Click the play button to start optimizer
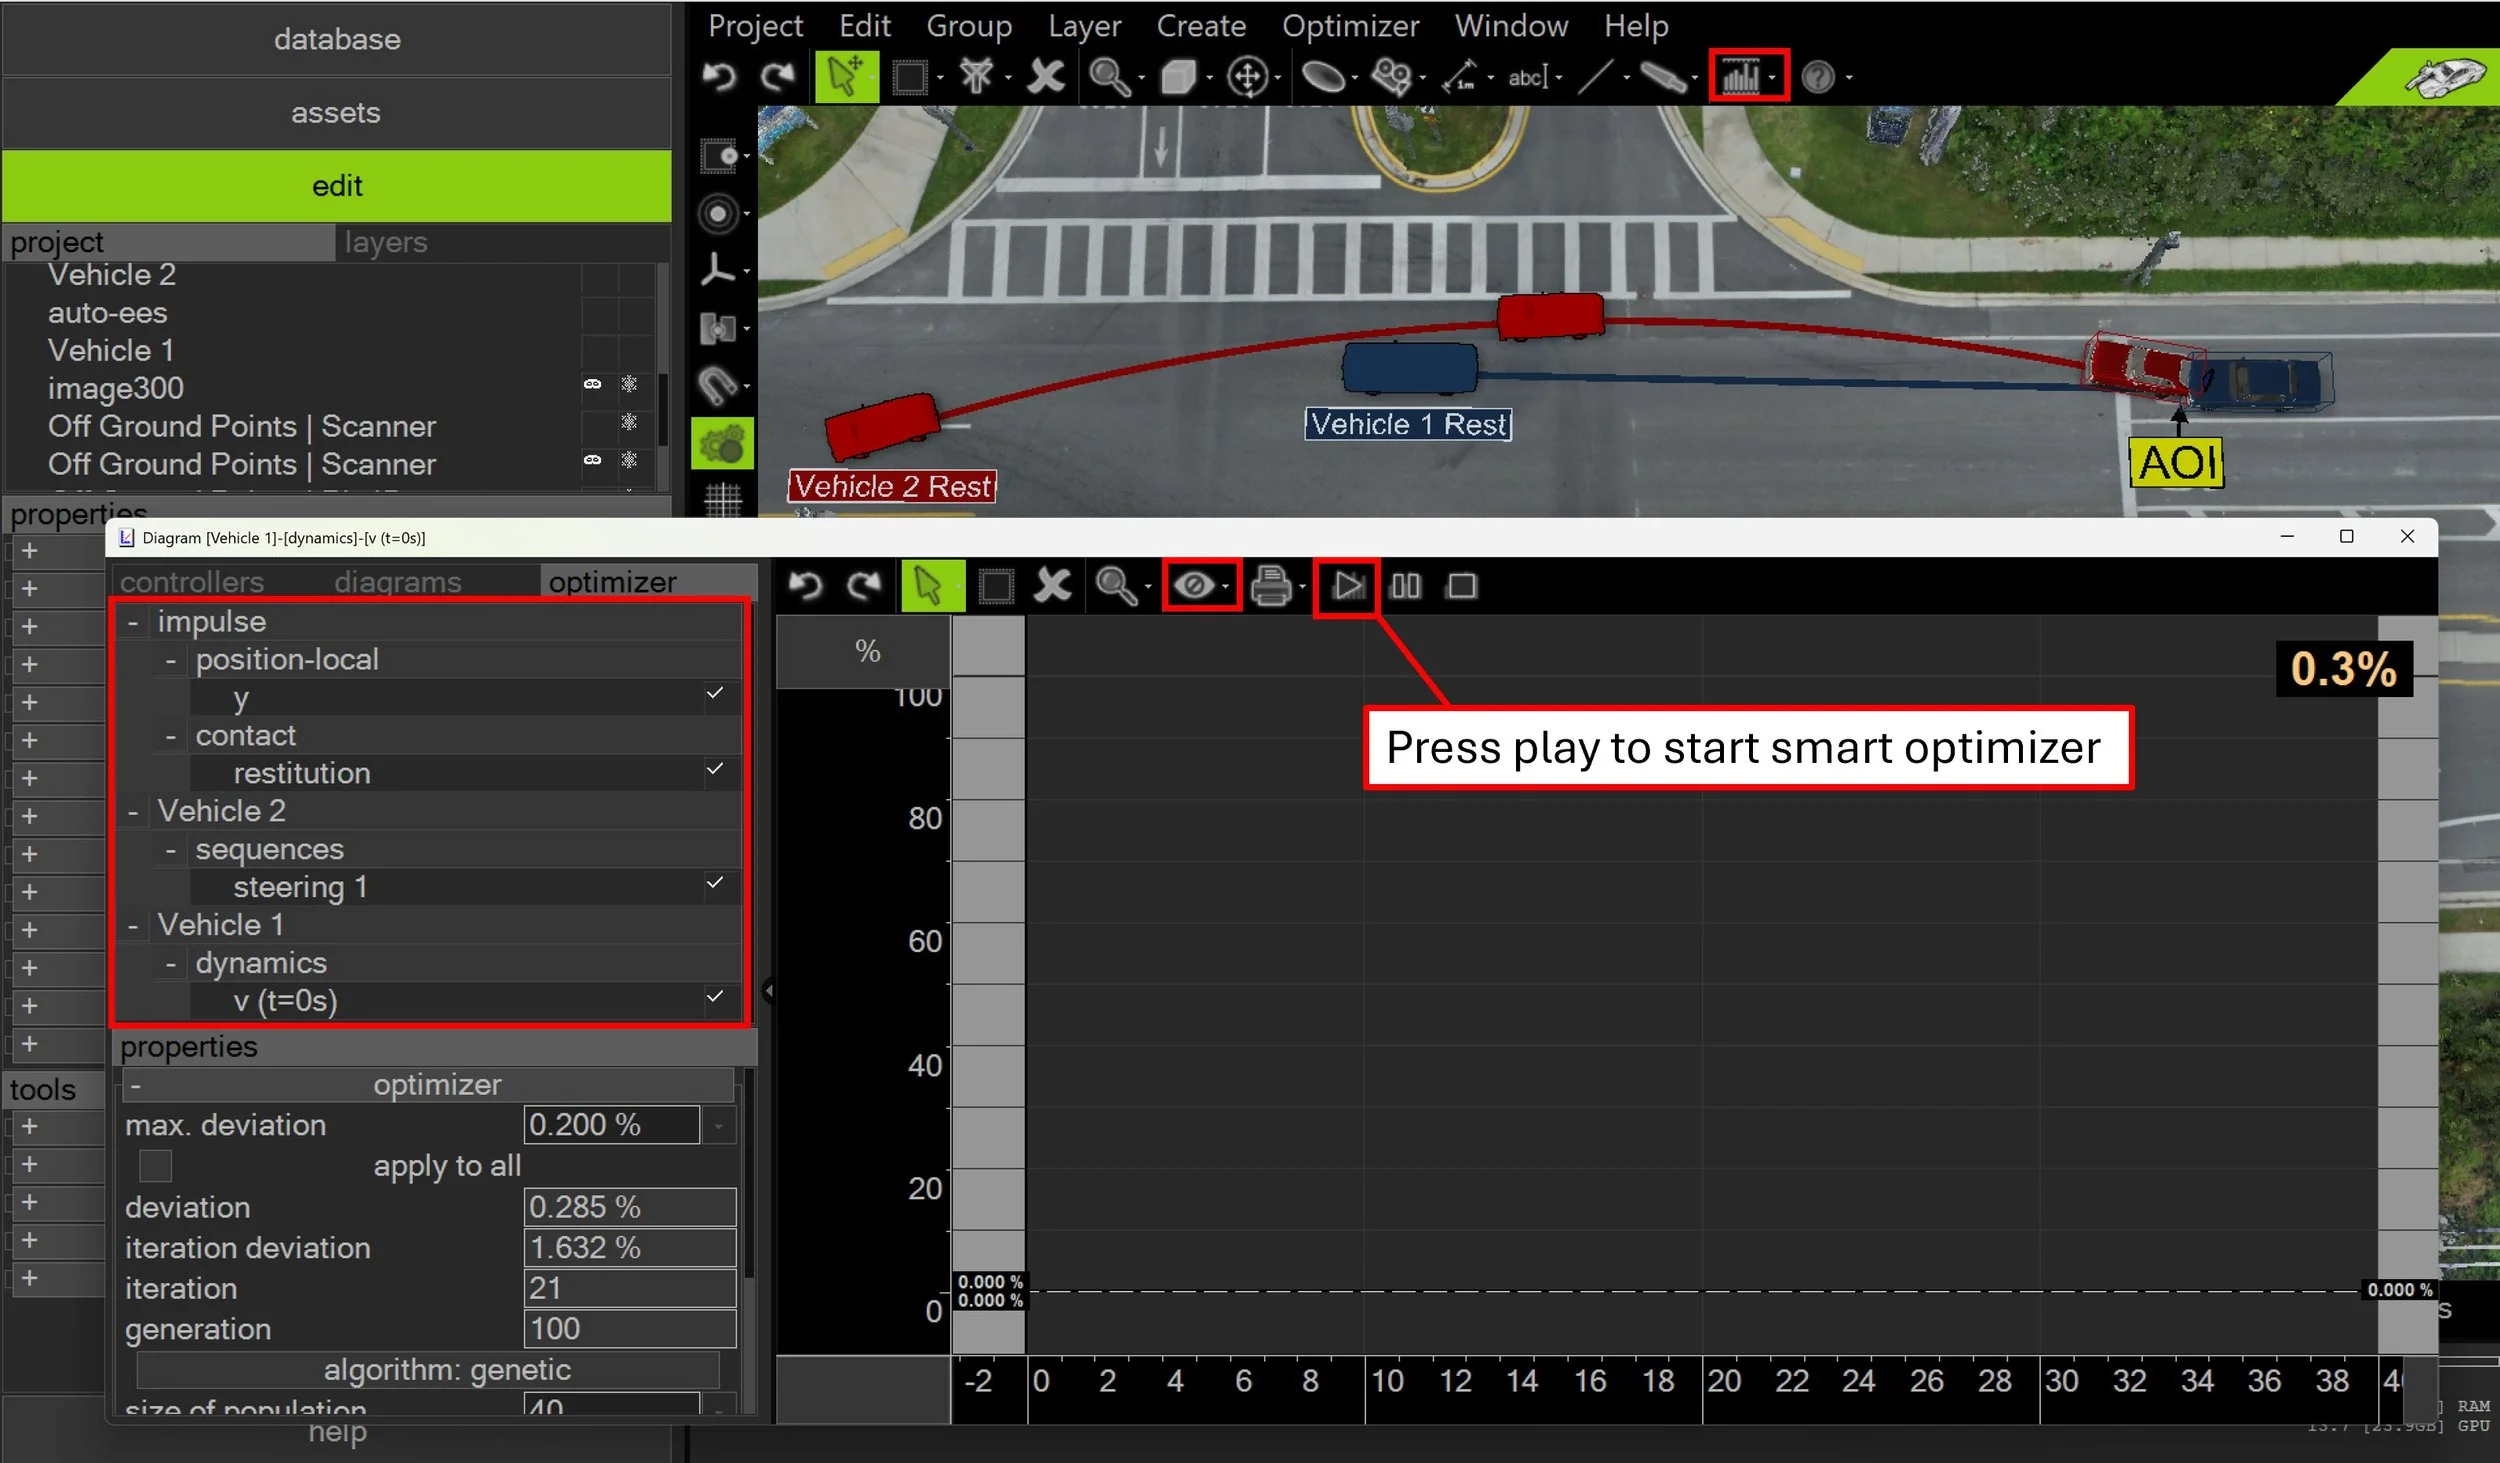 pyautogui.click(x=1347, y=586)
